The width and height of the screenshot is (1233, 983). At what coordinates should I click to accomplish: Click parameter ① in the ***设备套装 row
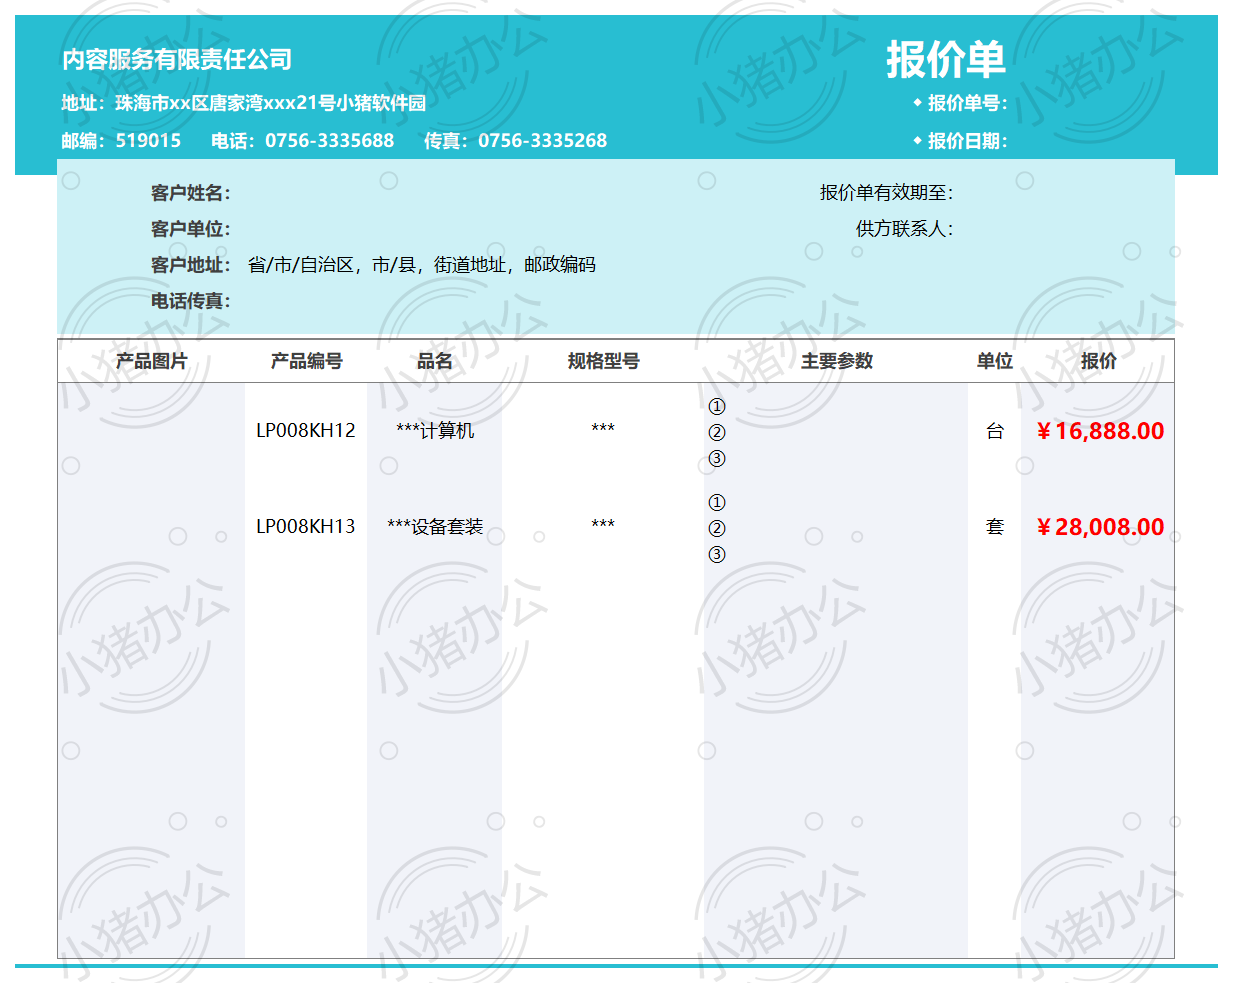[x=717, y=503]
